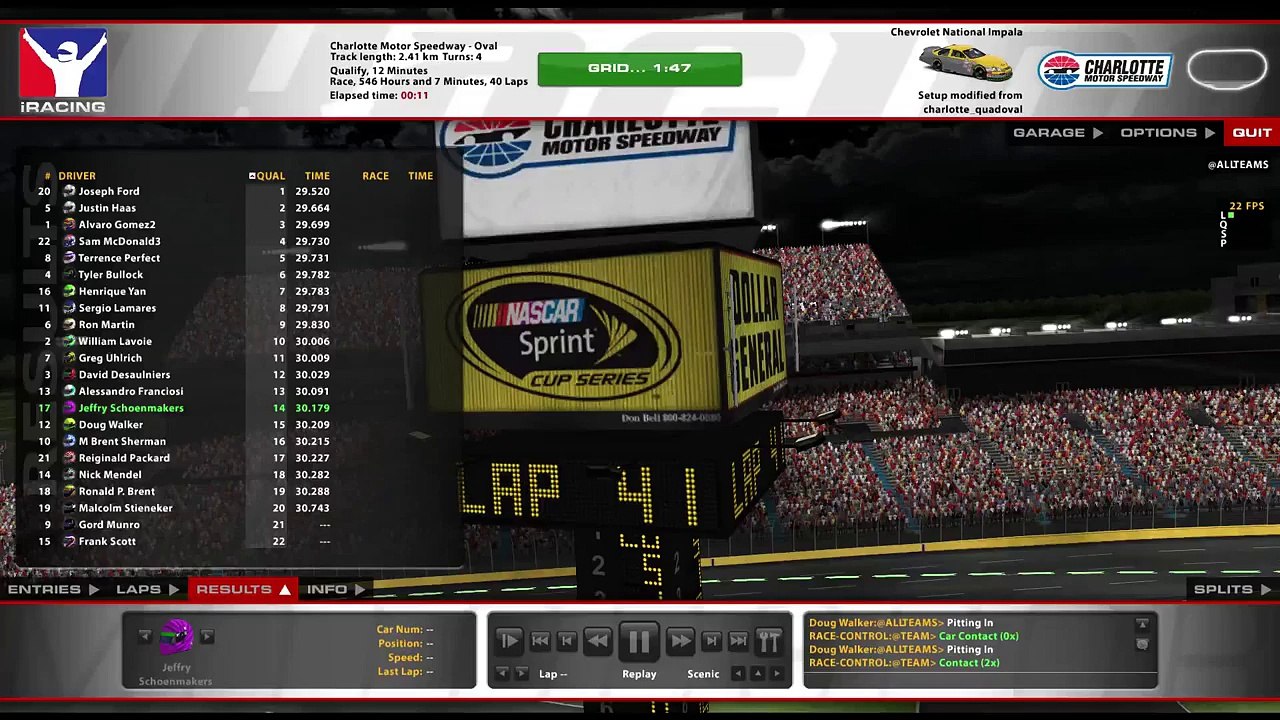Open the INFO tab
The width and height of the screenshot is (1280, 720).
(x=335, y=589)
